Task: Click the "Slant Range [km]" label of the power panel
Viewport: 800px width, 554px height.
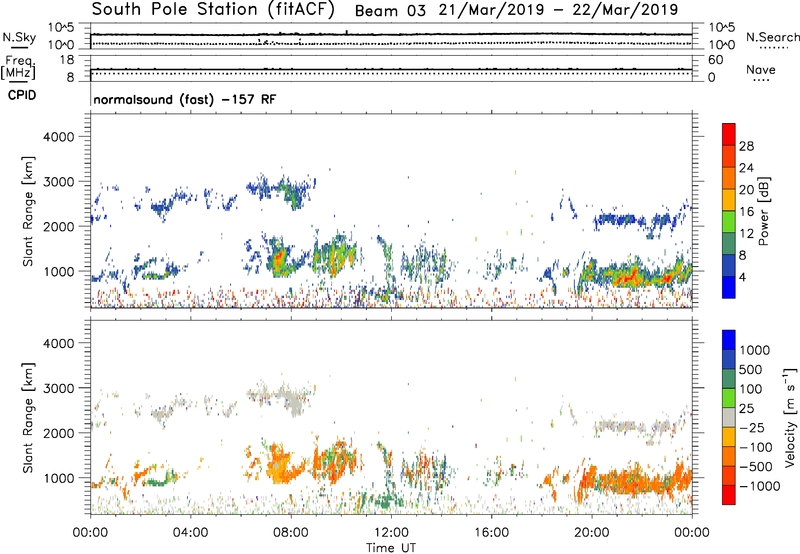Action: coord(28,211)
